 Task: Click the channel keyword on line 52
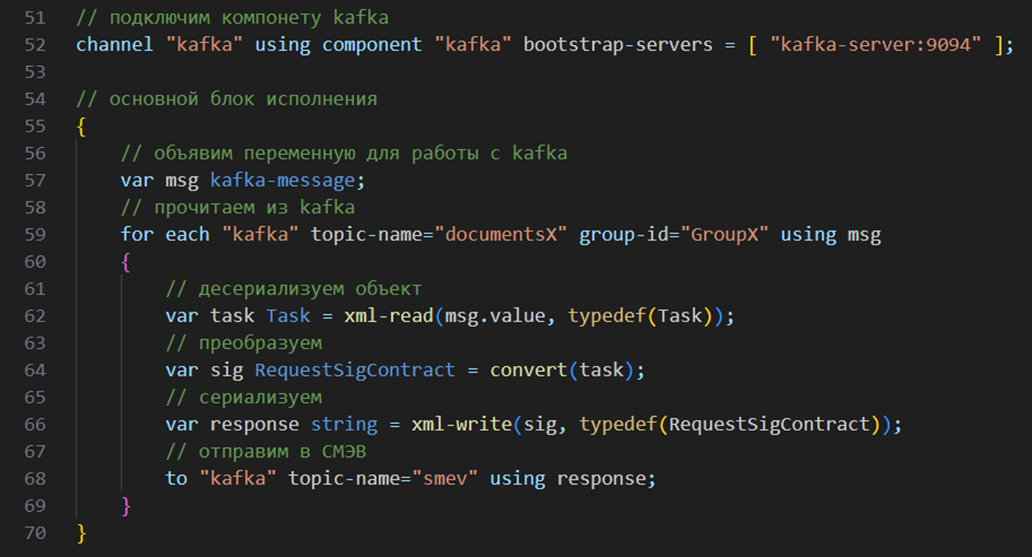(x=114, y=45)
